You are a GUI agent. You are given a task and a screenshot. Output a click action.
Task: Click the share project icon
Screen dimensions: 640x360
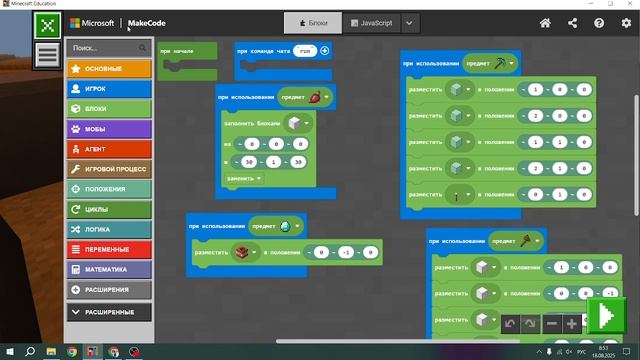click(572, 23)
